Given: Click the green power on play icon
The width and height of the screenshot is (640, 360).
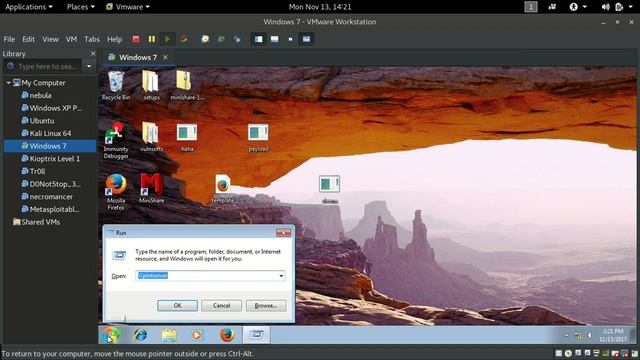Looking at the screenshot, I should [x=167, y=39].
